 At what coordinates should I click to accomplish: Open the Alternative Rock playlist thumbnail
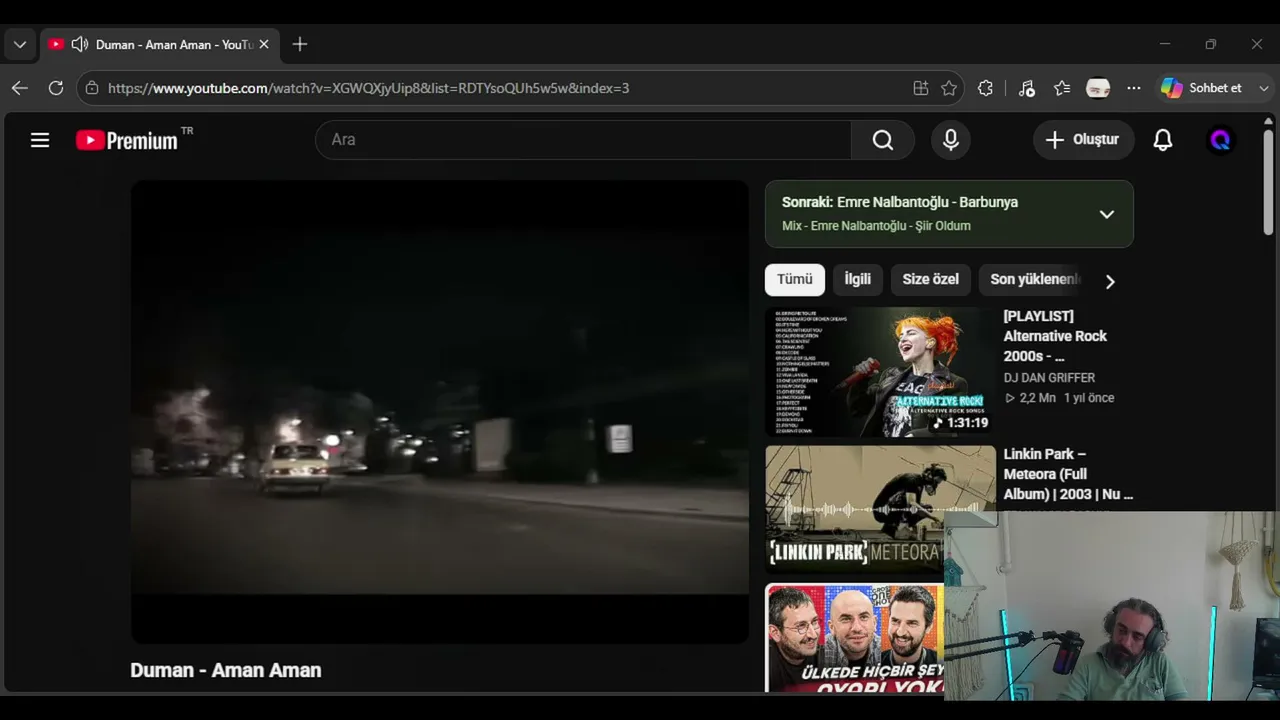coord(880,372)
